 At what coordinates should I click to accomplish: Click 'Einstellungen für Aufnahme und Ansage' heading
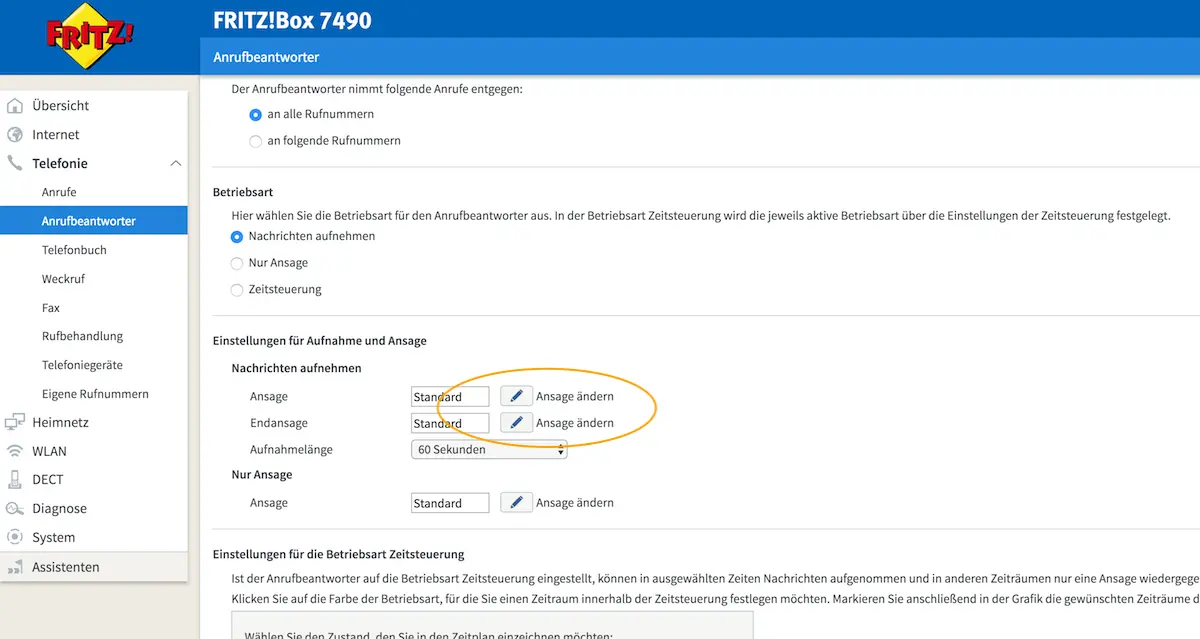point(320,341)
